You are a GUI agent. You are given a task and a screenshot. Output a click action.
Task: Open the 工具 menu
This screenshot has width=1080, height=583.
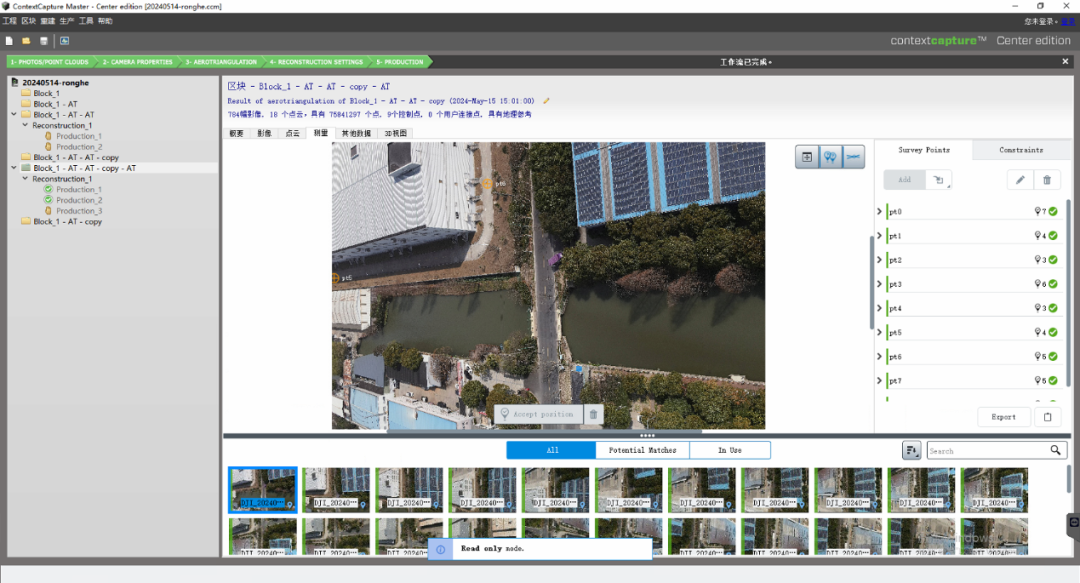click(x=85, y=21)
